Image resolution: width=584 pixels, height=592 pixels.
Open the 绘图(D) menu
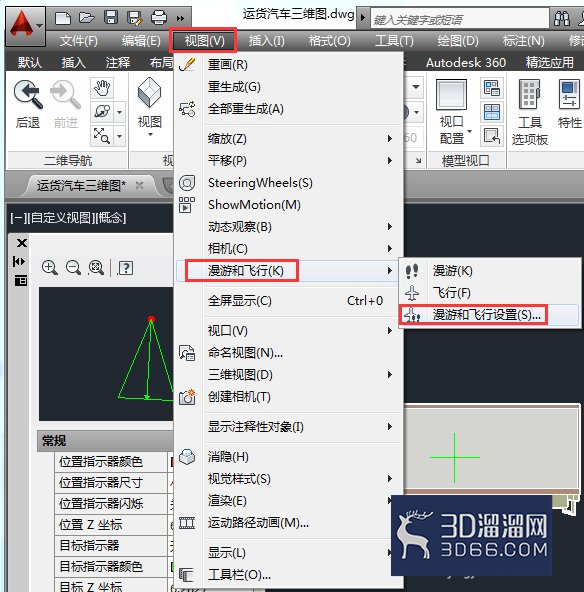tap(458, 40)
